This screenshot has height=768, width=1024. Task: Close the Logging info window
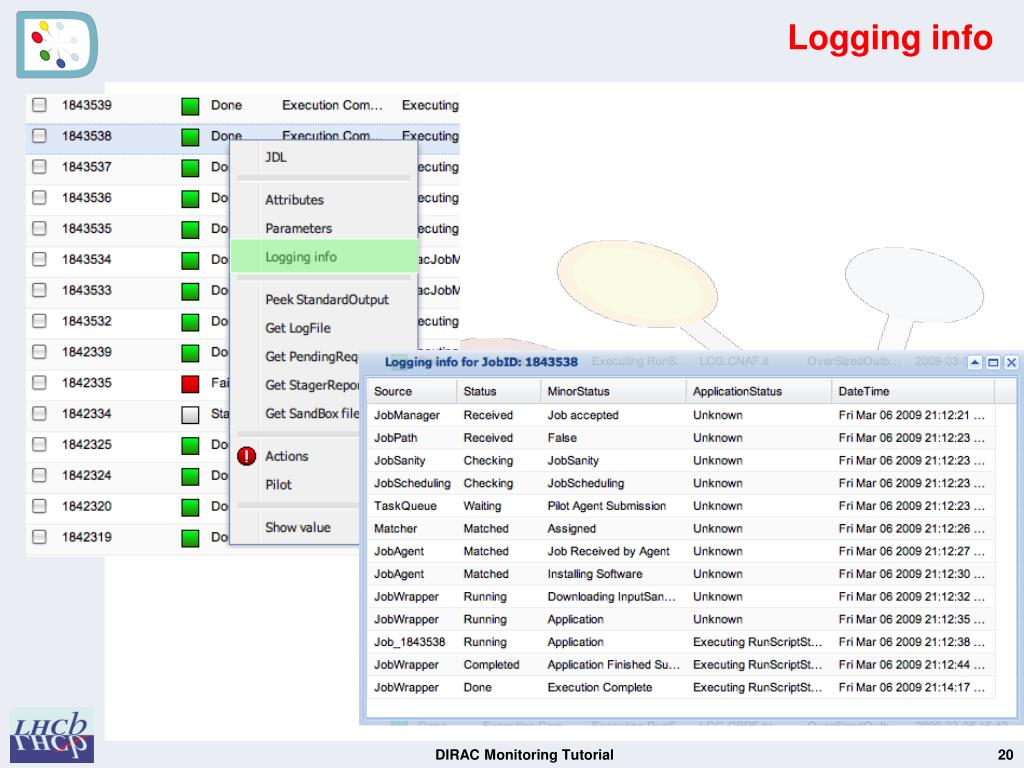pos(1011,362)
